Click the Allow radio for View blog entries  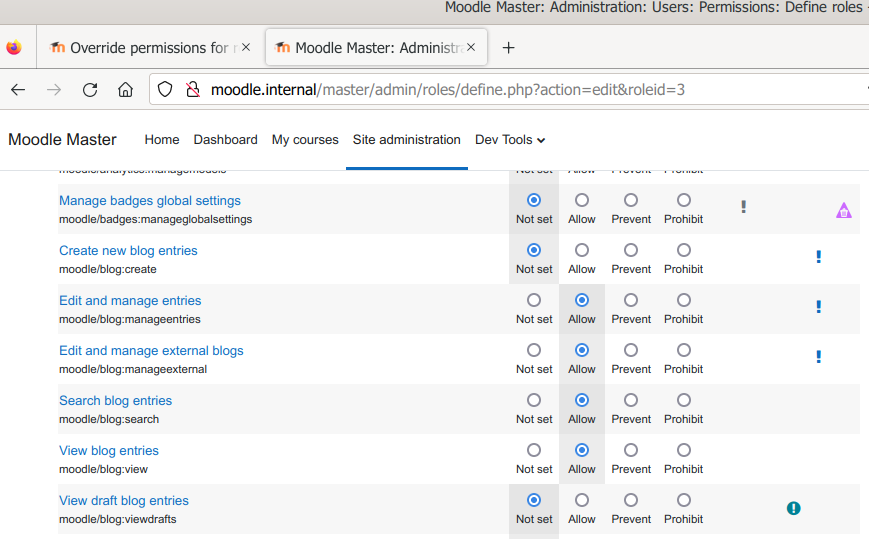coord(581,450)
